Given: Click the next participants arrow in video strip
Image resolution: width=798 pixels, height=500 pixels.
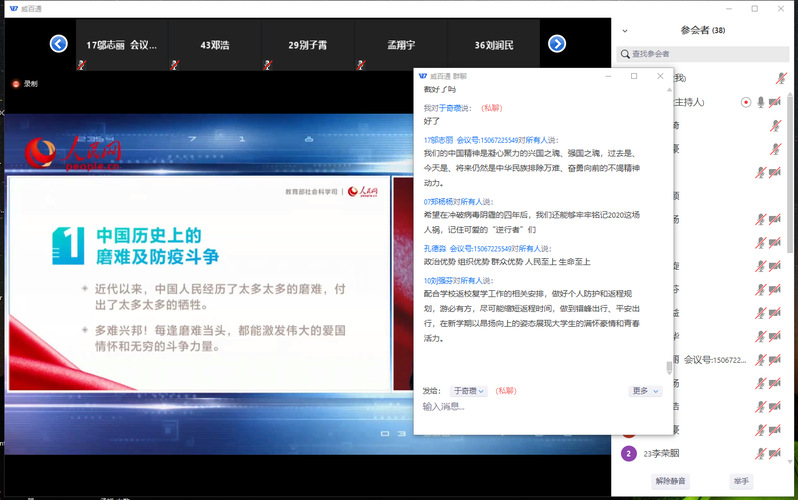Looking at the screenshot, I should [557, 44].
